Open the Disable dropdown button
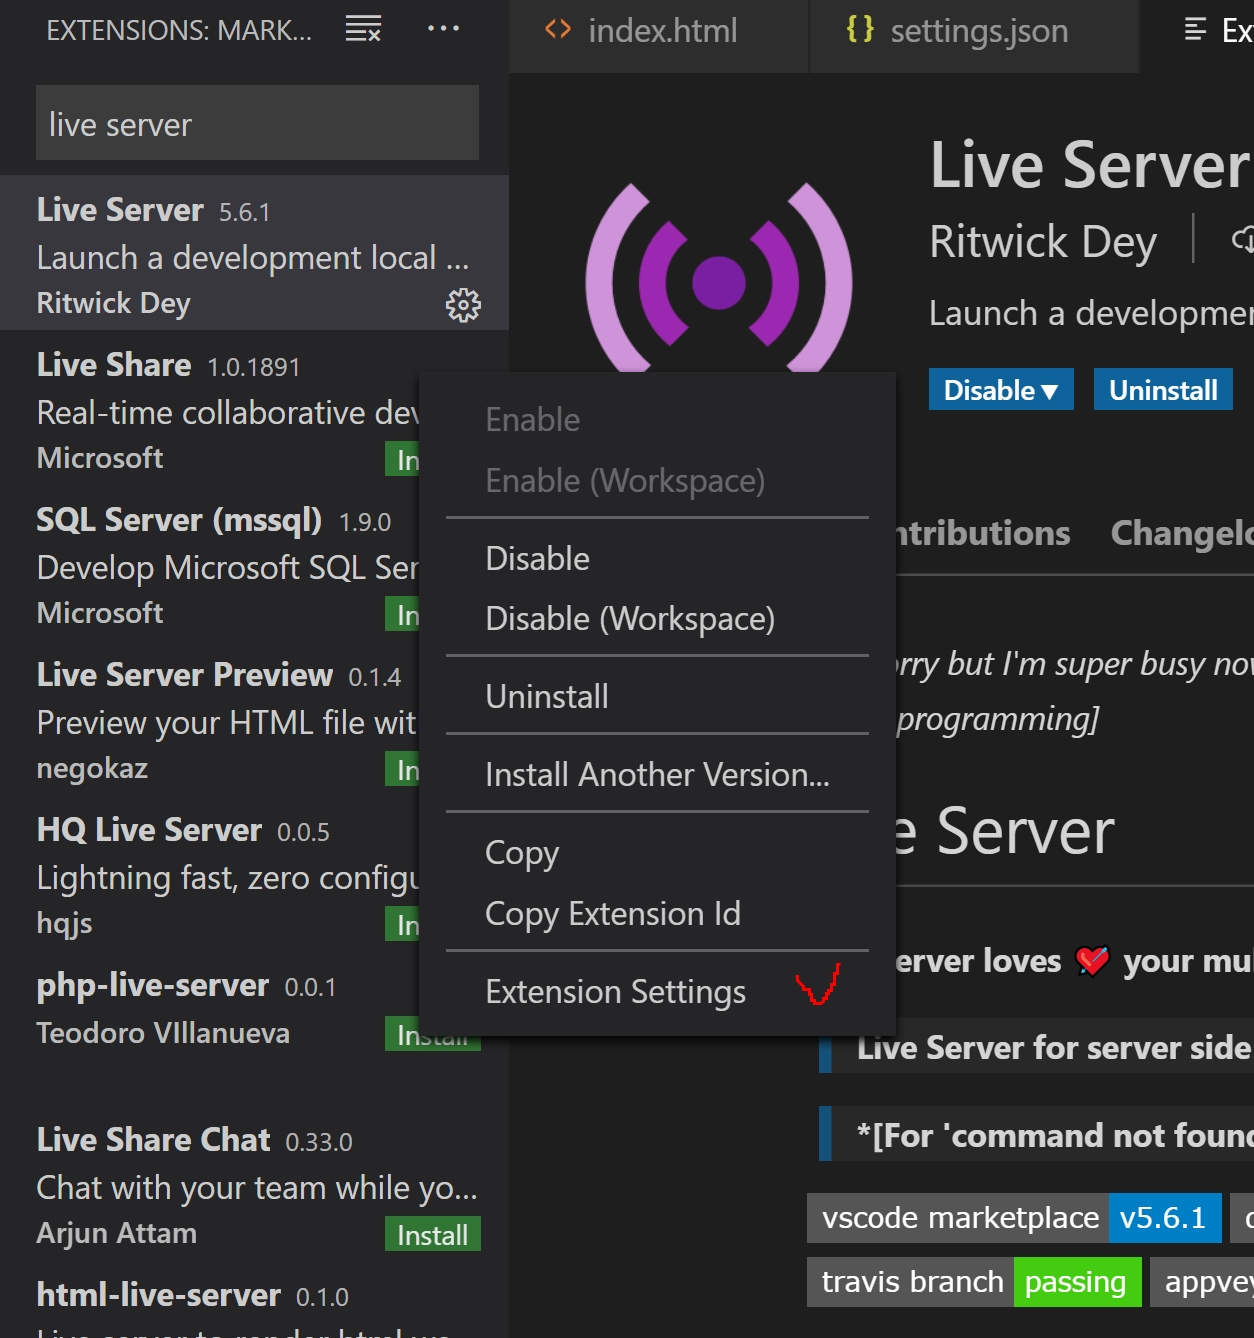 (x=1001, y=389)
